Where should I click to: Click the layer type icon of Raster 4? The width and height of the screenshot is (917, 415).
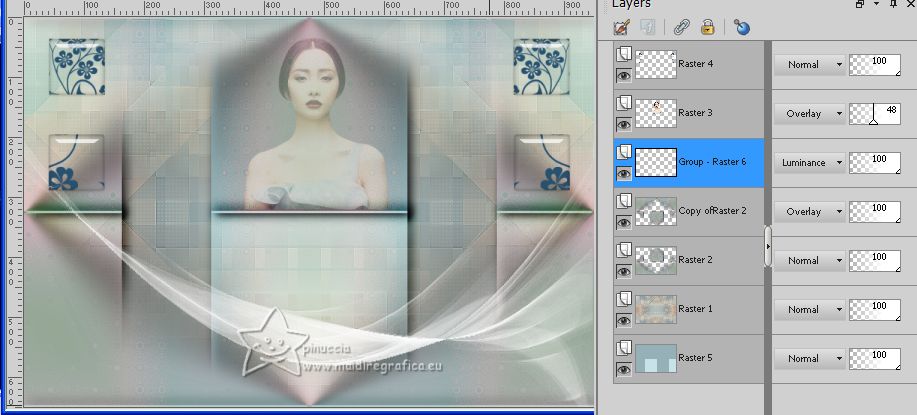coord(623,54)
